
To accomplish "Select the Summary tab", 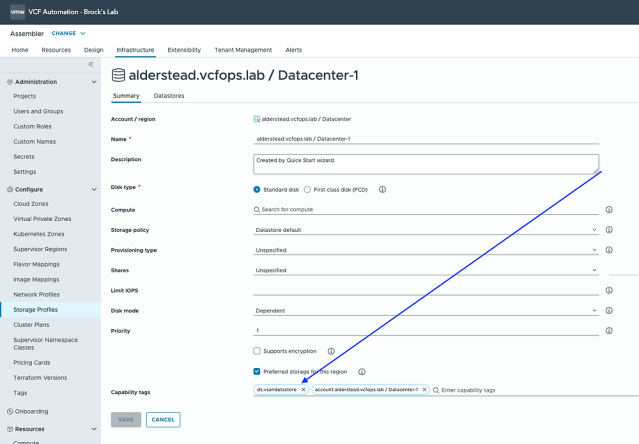I will 126,96.
